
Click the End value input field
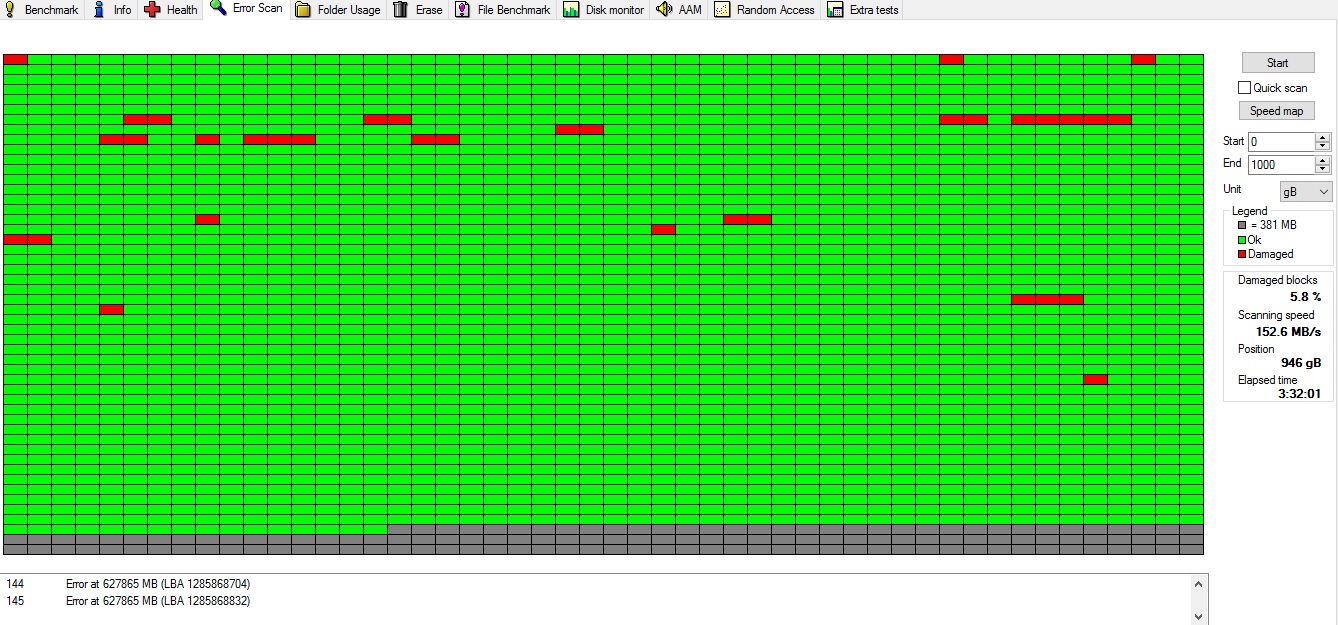pyautogui.click(x=1281, y=165)
